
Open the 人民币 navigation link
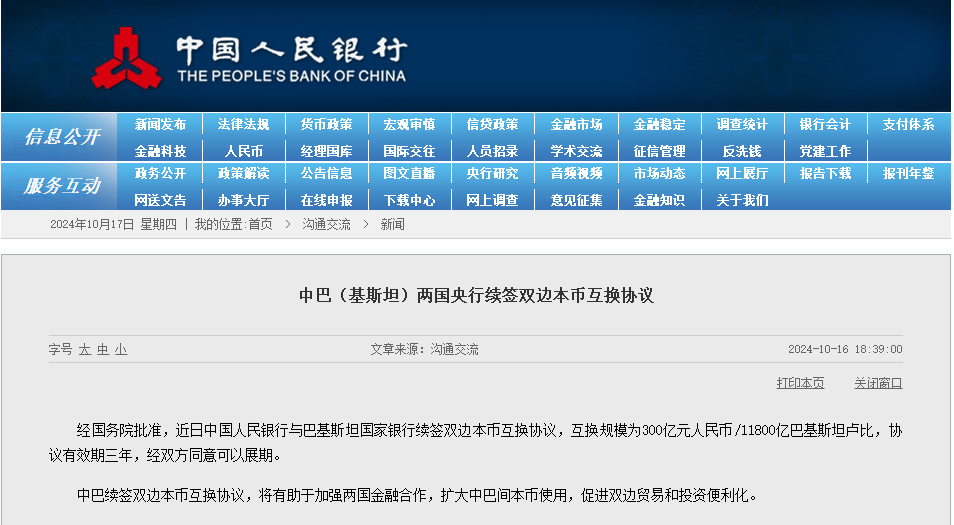(243, 151)
